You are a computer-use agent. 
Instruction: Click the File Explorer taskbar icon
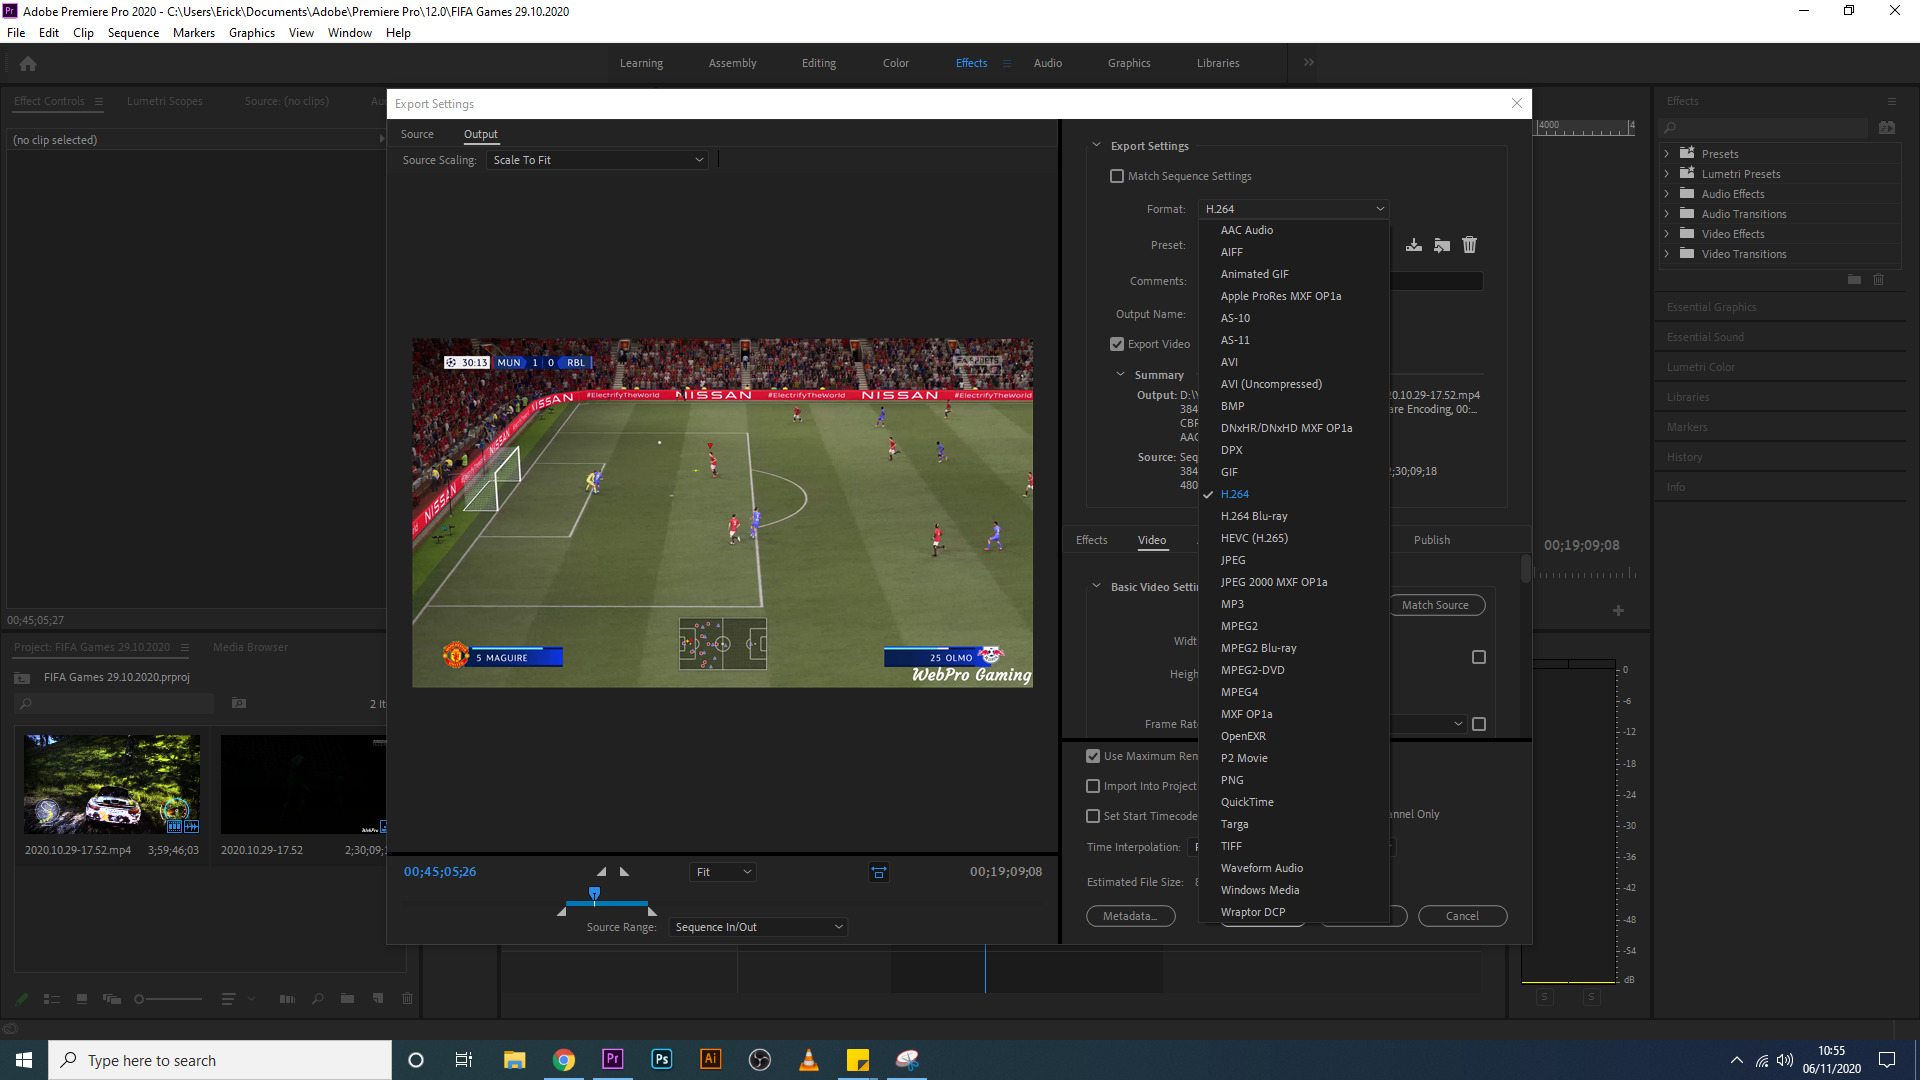tap(515, 1059)
